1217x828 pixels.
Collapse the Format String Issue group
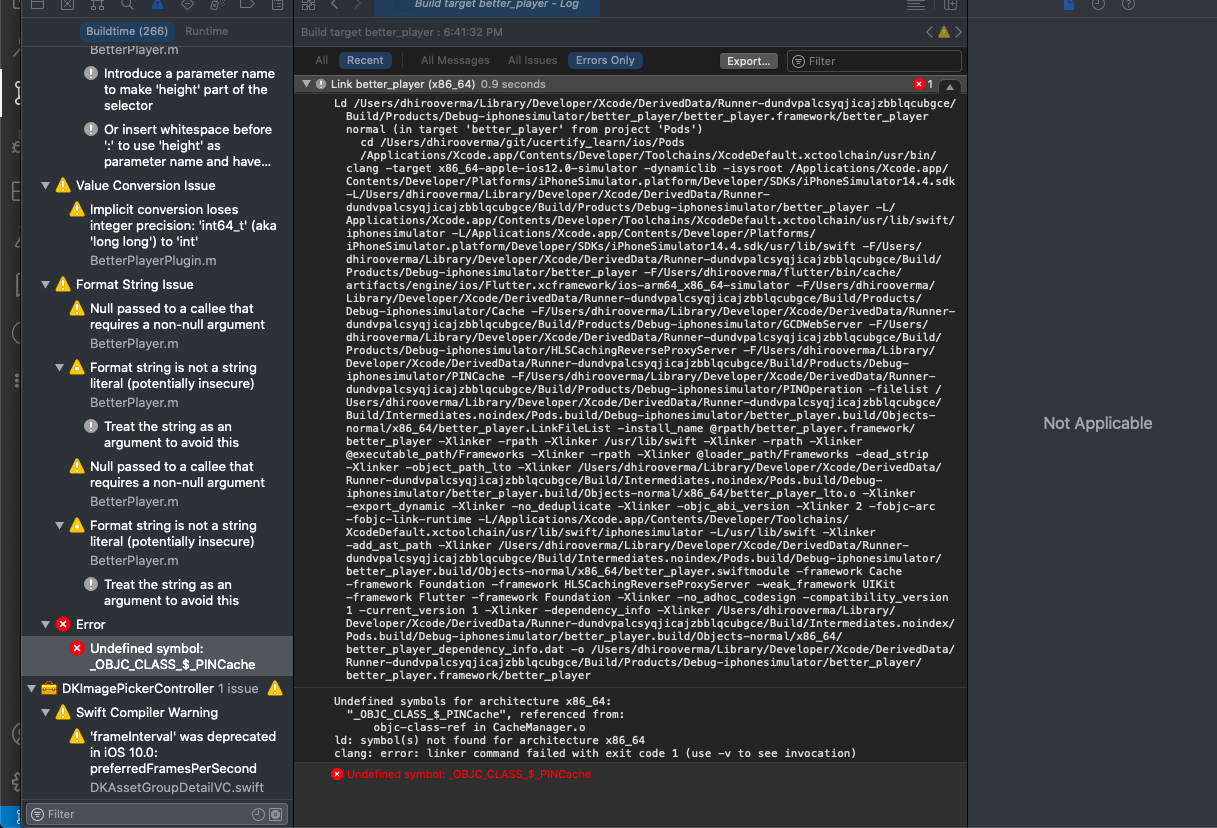coord(45,284)
